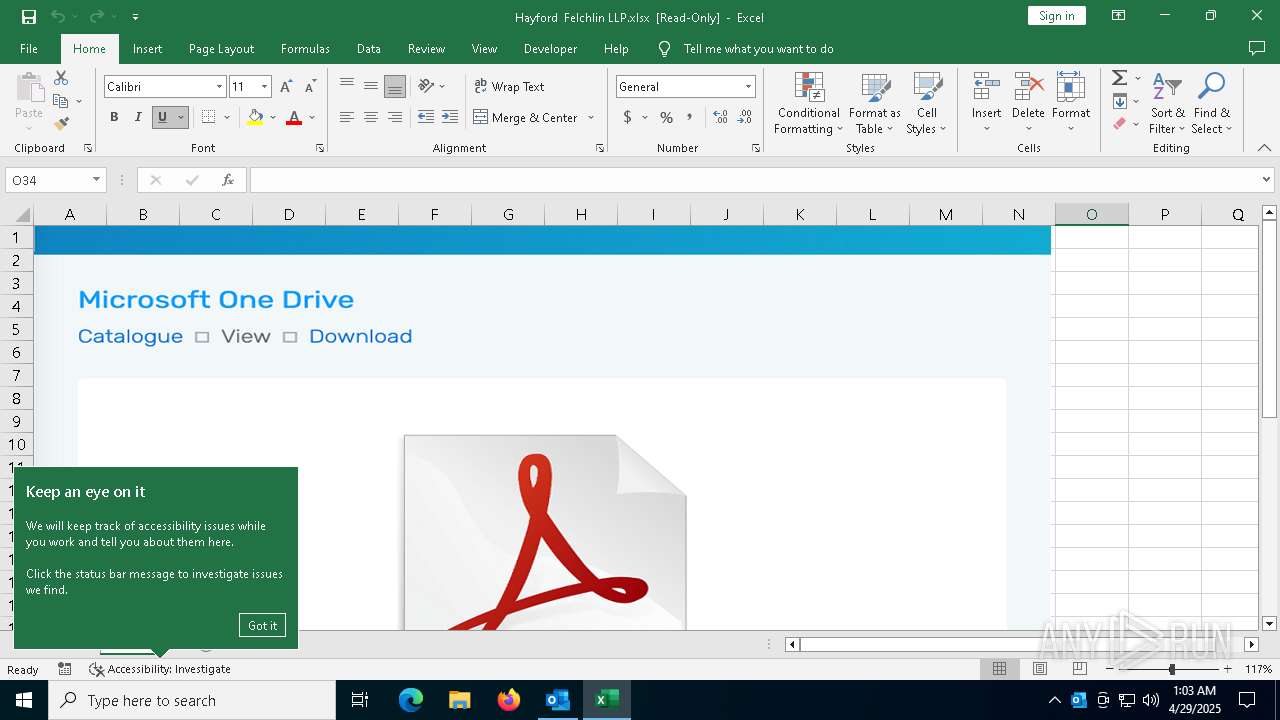This screenshot has width=1280, height=720.
Task: Align text left
Action: pyautogui.click(x=347, y=117)
